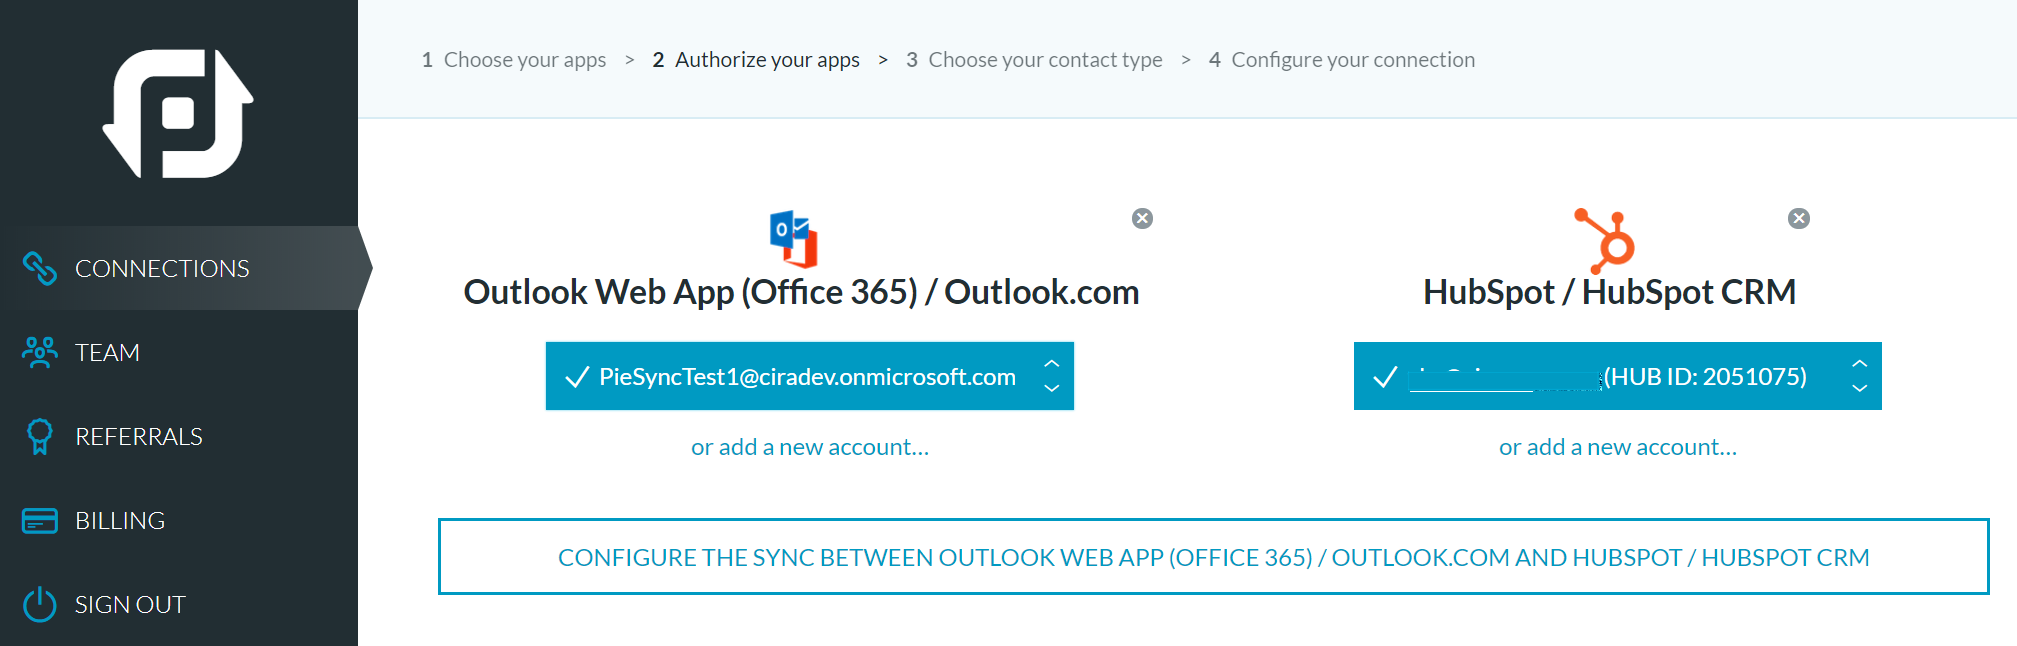Click the Connections chain-link icon
2017x646 pixels.
coord(40,268)
